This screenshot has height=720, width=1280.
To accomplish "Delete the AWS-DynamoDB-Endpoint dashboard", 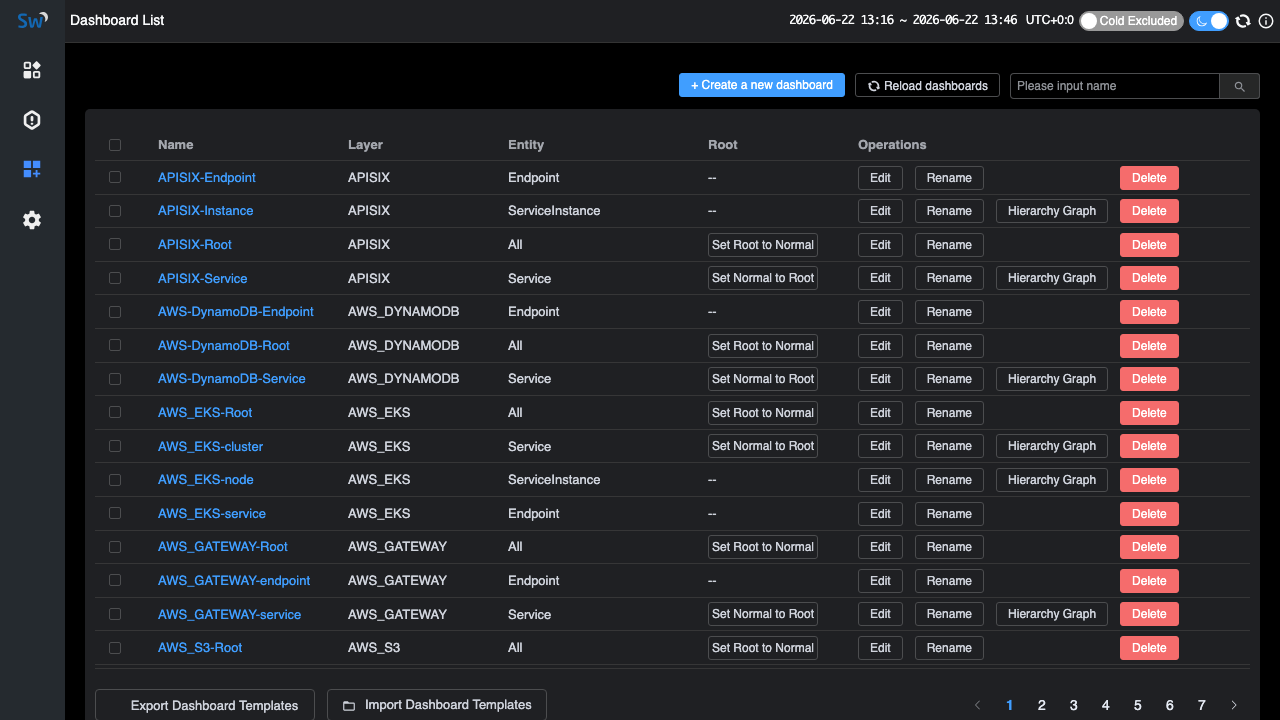I will tap(1149, 312).
